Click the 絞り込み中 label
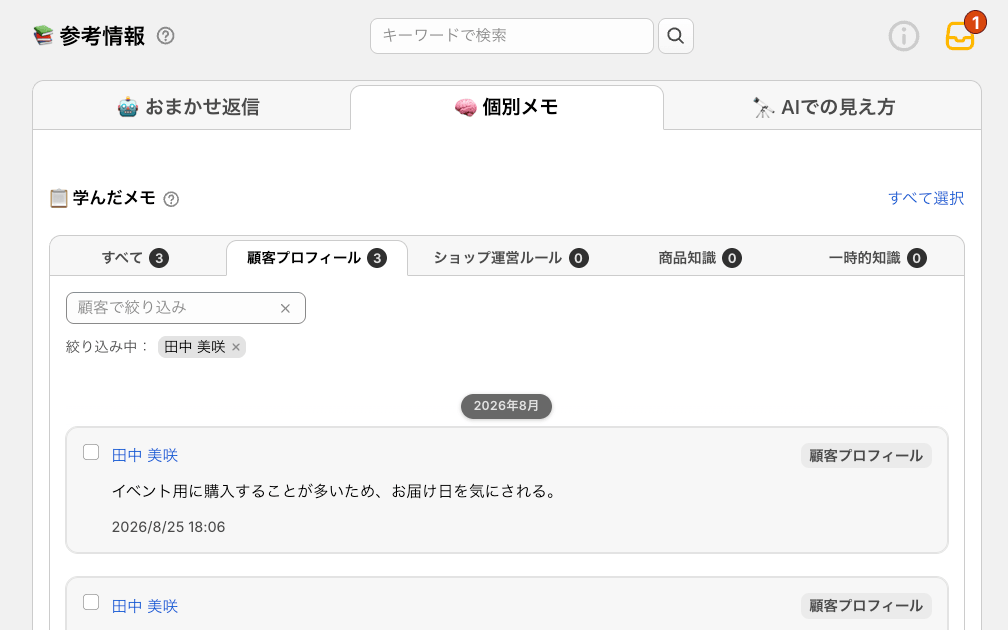1008x630 pixels. [107, 347]
